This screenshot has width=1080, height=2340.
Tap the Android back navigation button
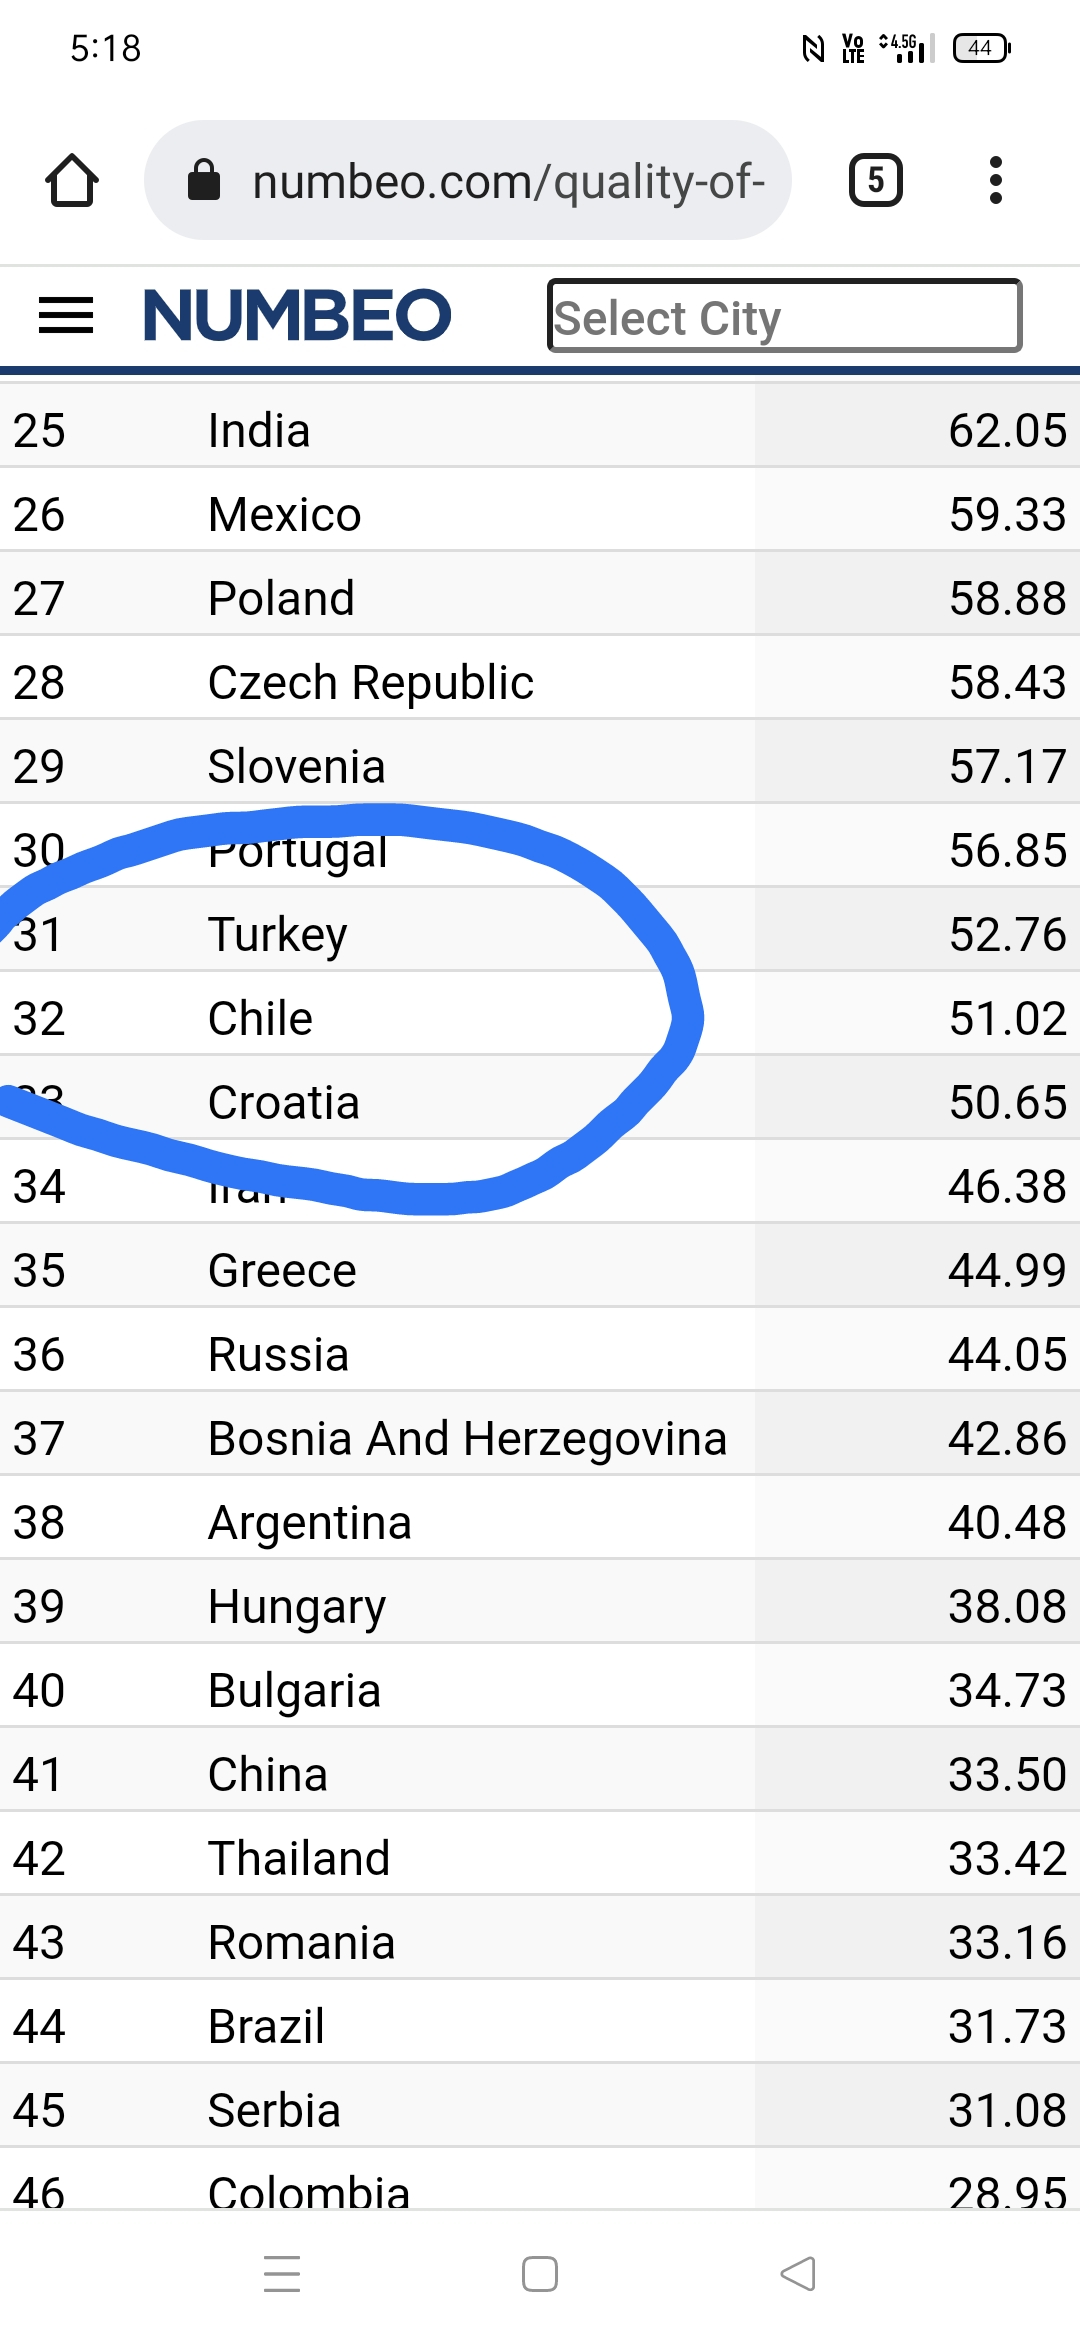798,2273
